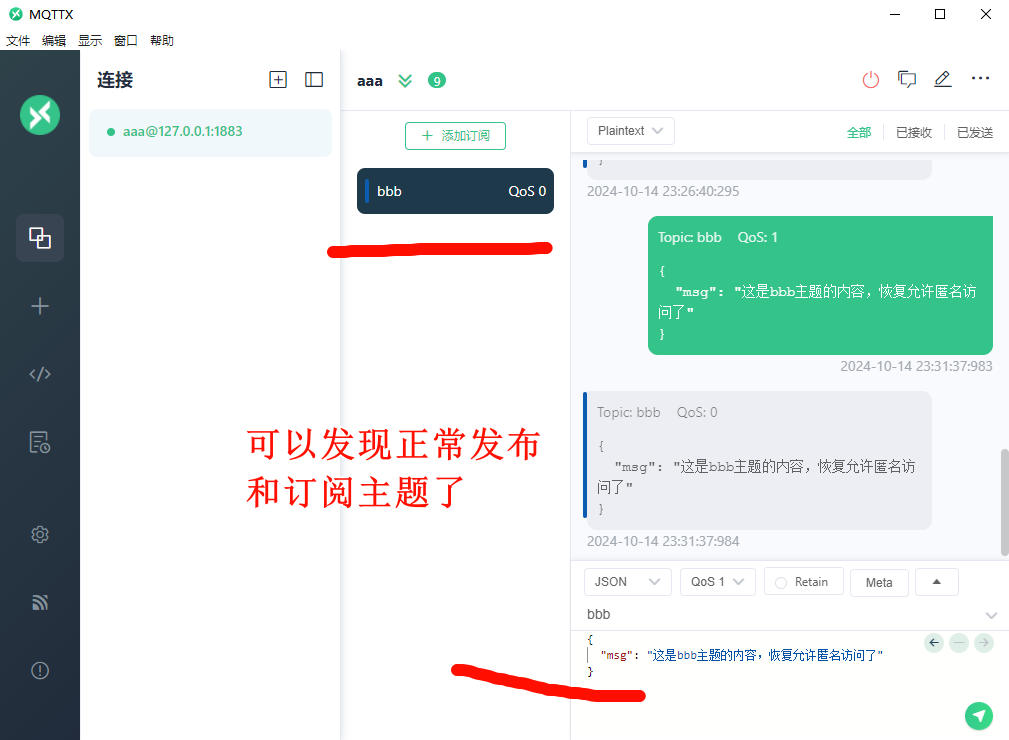Open Settings gear icon in sidebar
Image resolution: width=1009 pixels, height=740 pixels.
tap(40, 534)
